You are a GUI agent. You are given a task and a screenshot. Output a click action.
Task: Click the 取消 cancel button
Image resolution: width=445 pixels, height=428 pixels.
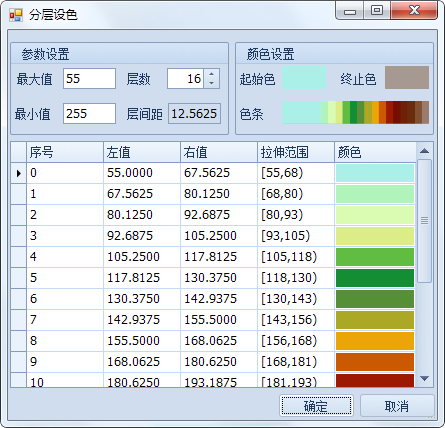(397, 406)
